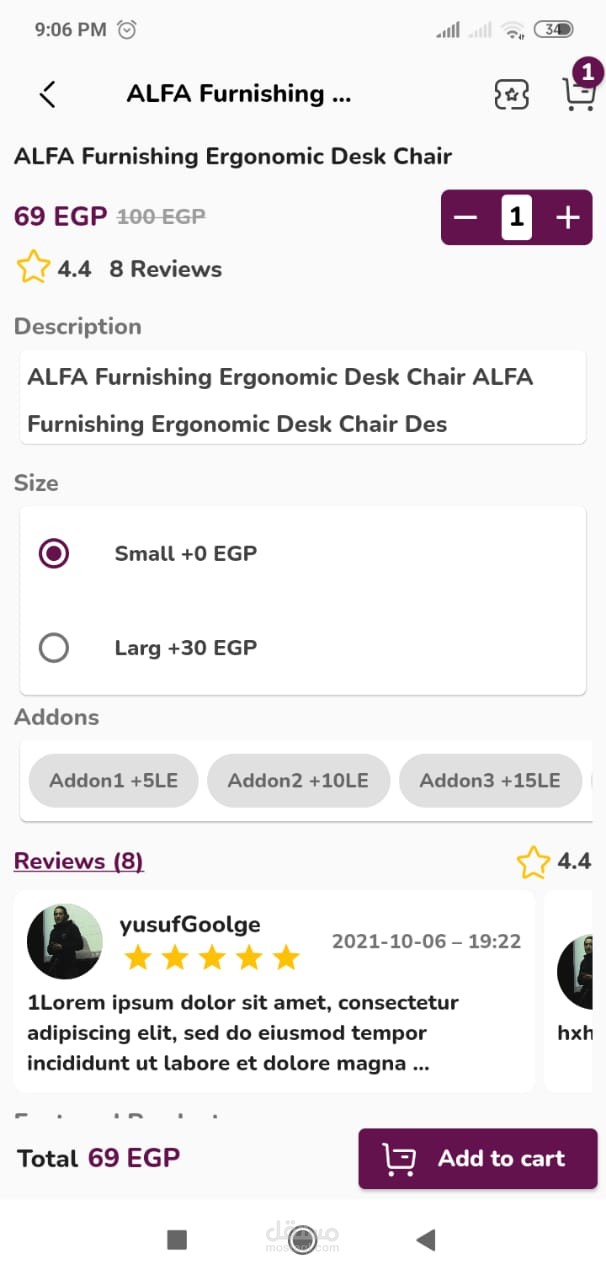
Task: Tap the back arrow icon
Action: (x=47, y=94)
